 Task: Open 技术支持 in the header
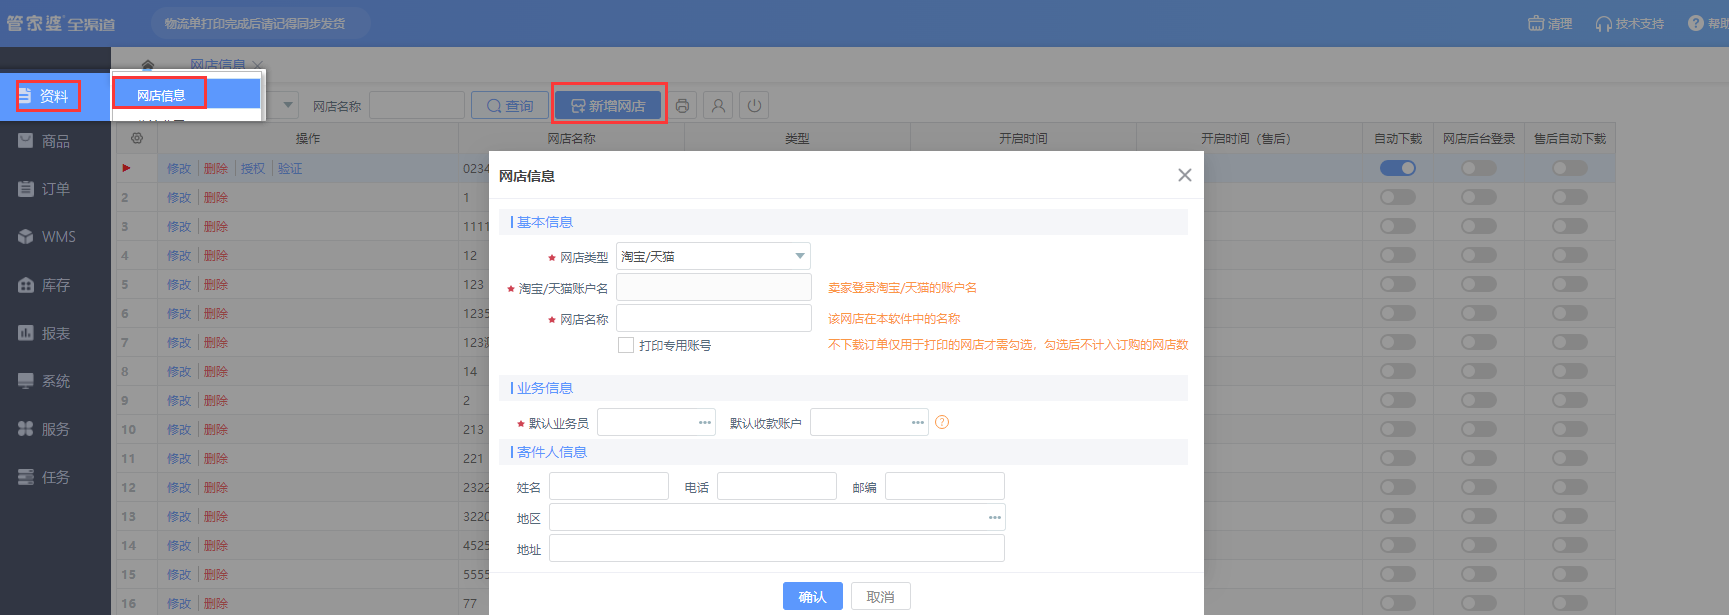(1630, 23)
